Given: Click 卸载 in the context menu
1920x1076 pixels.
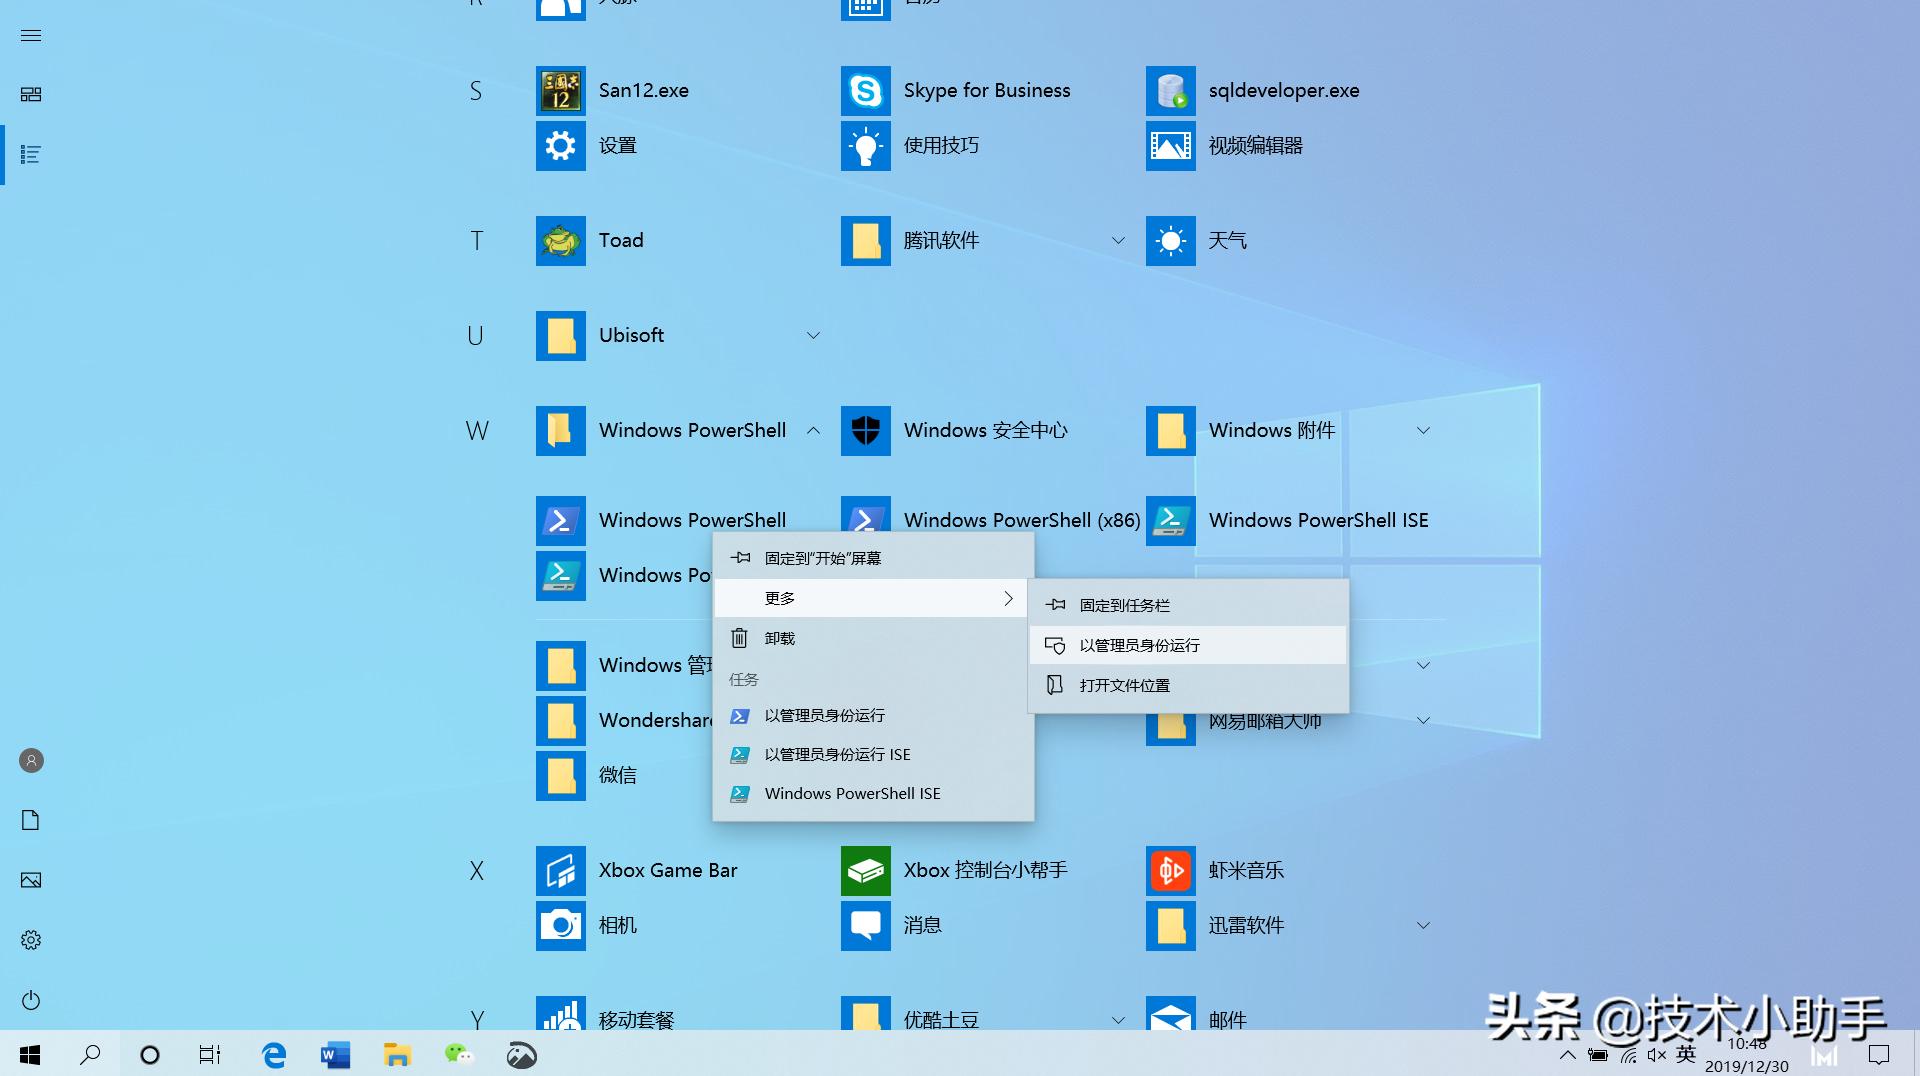Looking at the screenshot, I should click(779, 639).
